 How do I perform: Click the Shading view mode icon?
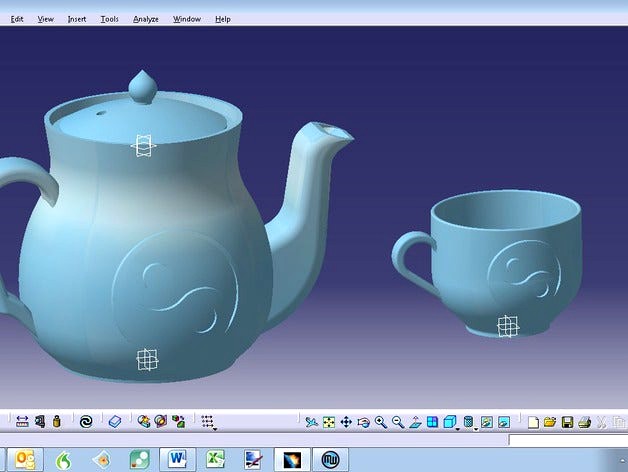[x=468, y=422]
